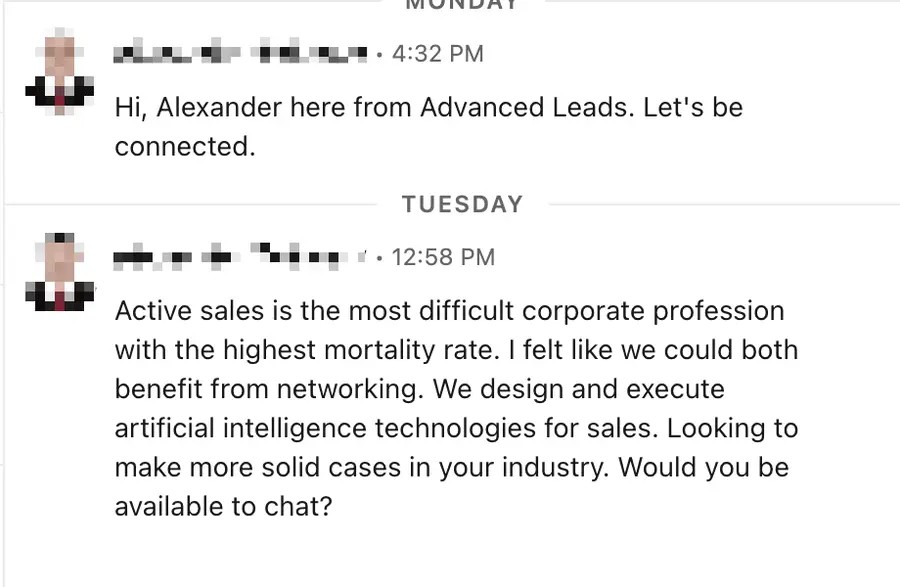Select the 4:32 PM timestamp
Image resolution: width=900 pixels, height=587 pixels.
pyautogui.click(x=438, y=53)
